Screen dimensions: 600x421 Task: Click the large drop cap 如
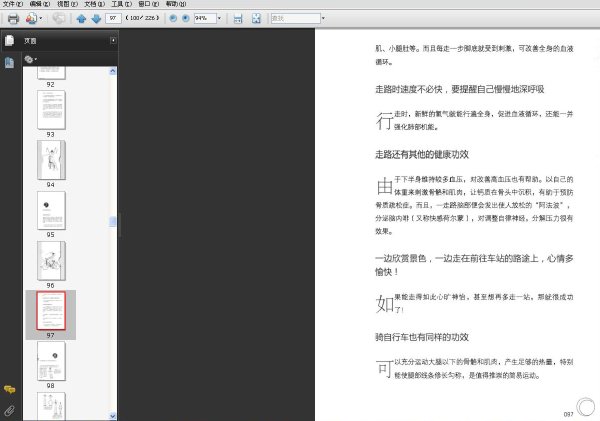[385, 304]
